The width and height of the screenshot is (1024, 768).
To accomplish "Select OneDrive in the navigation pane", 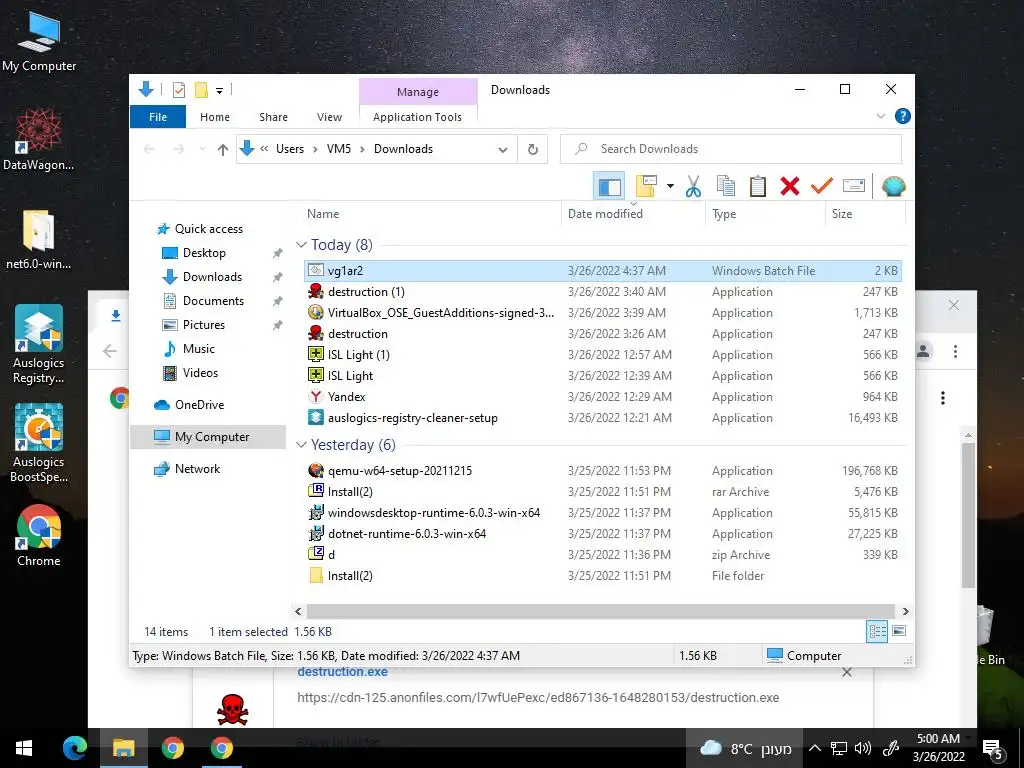I will click(199, 405).
